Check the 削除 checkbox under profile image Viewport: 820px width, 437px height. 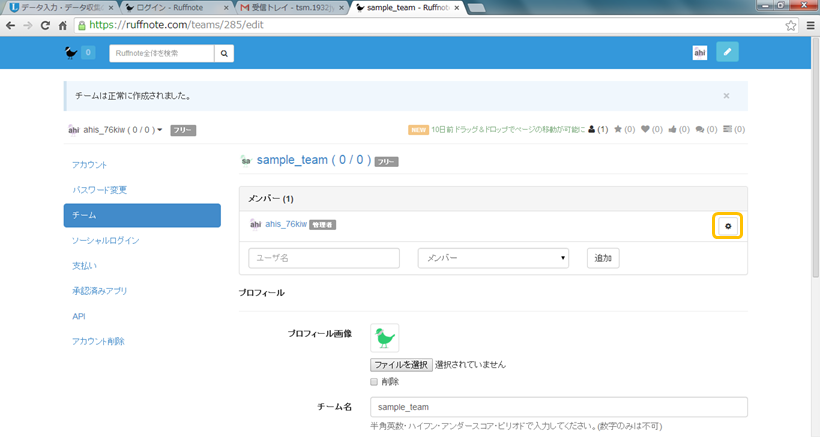click(x=375, y=381)
